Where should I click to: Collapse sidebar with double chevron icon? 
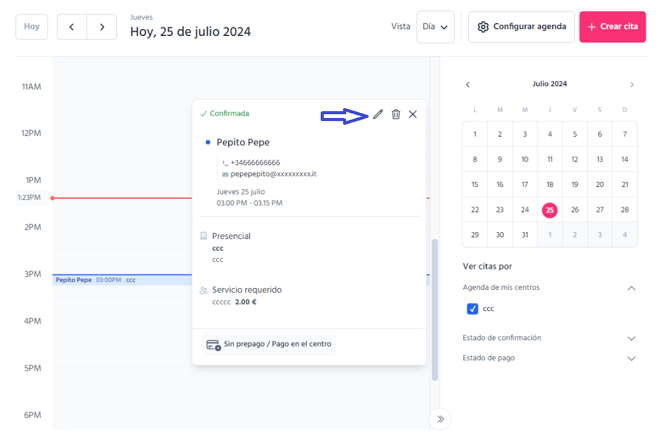pyautogui.click(x=440, y=419)
